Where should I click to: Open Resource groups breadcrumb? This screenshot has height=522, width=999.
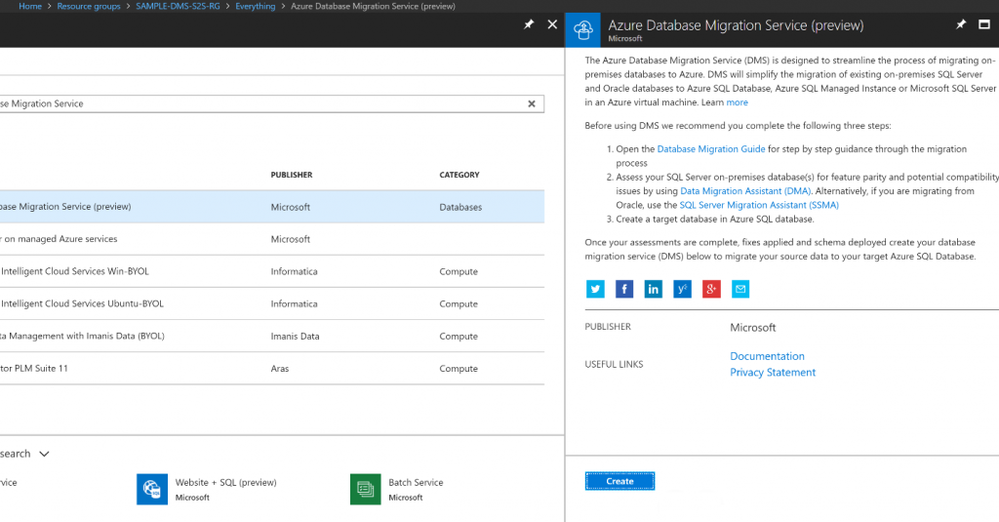pos(89,6)
